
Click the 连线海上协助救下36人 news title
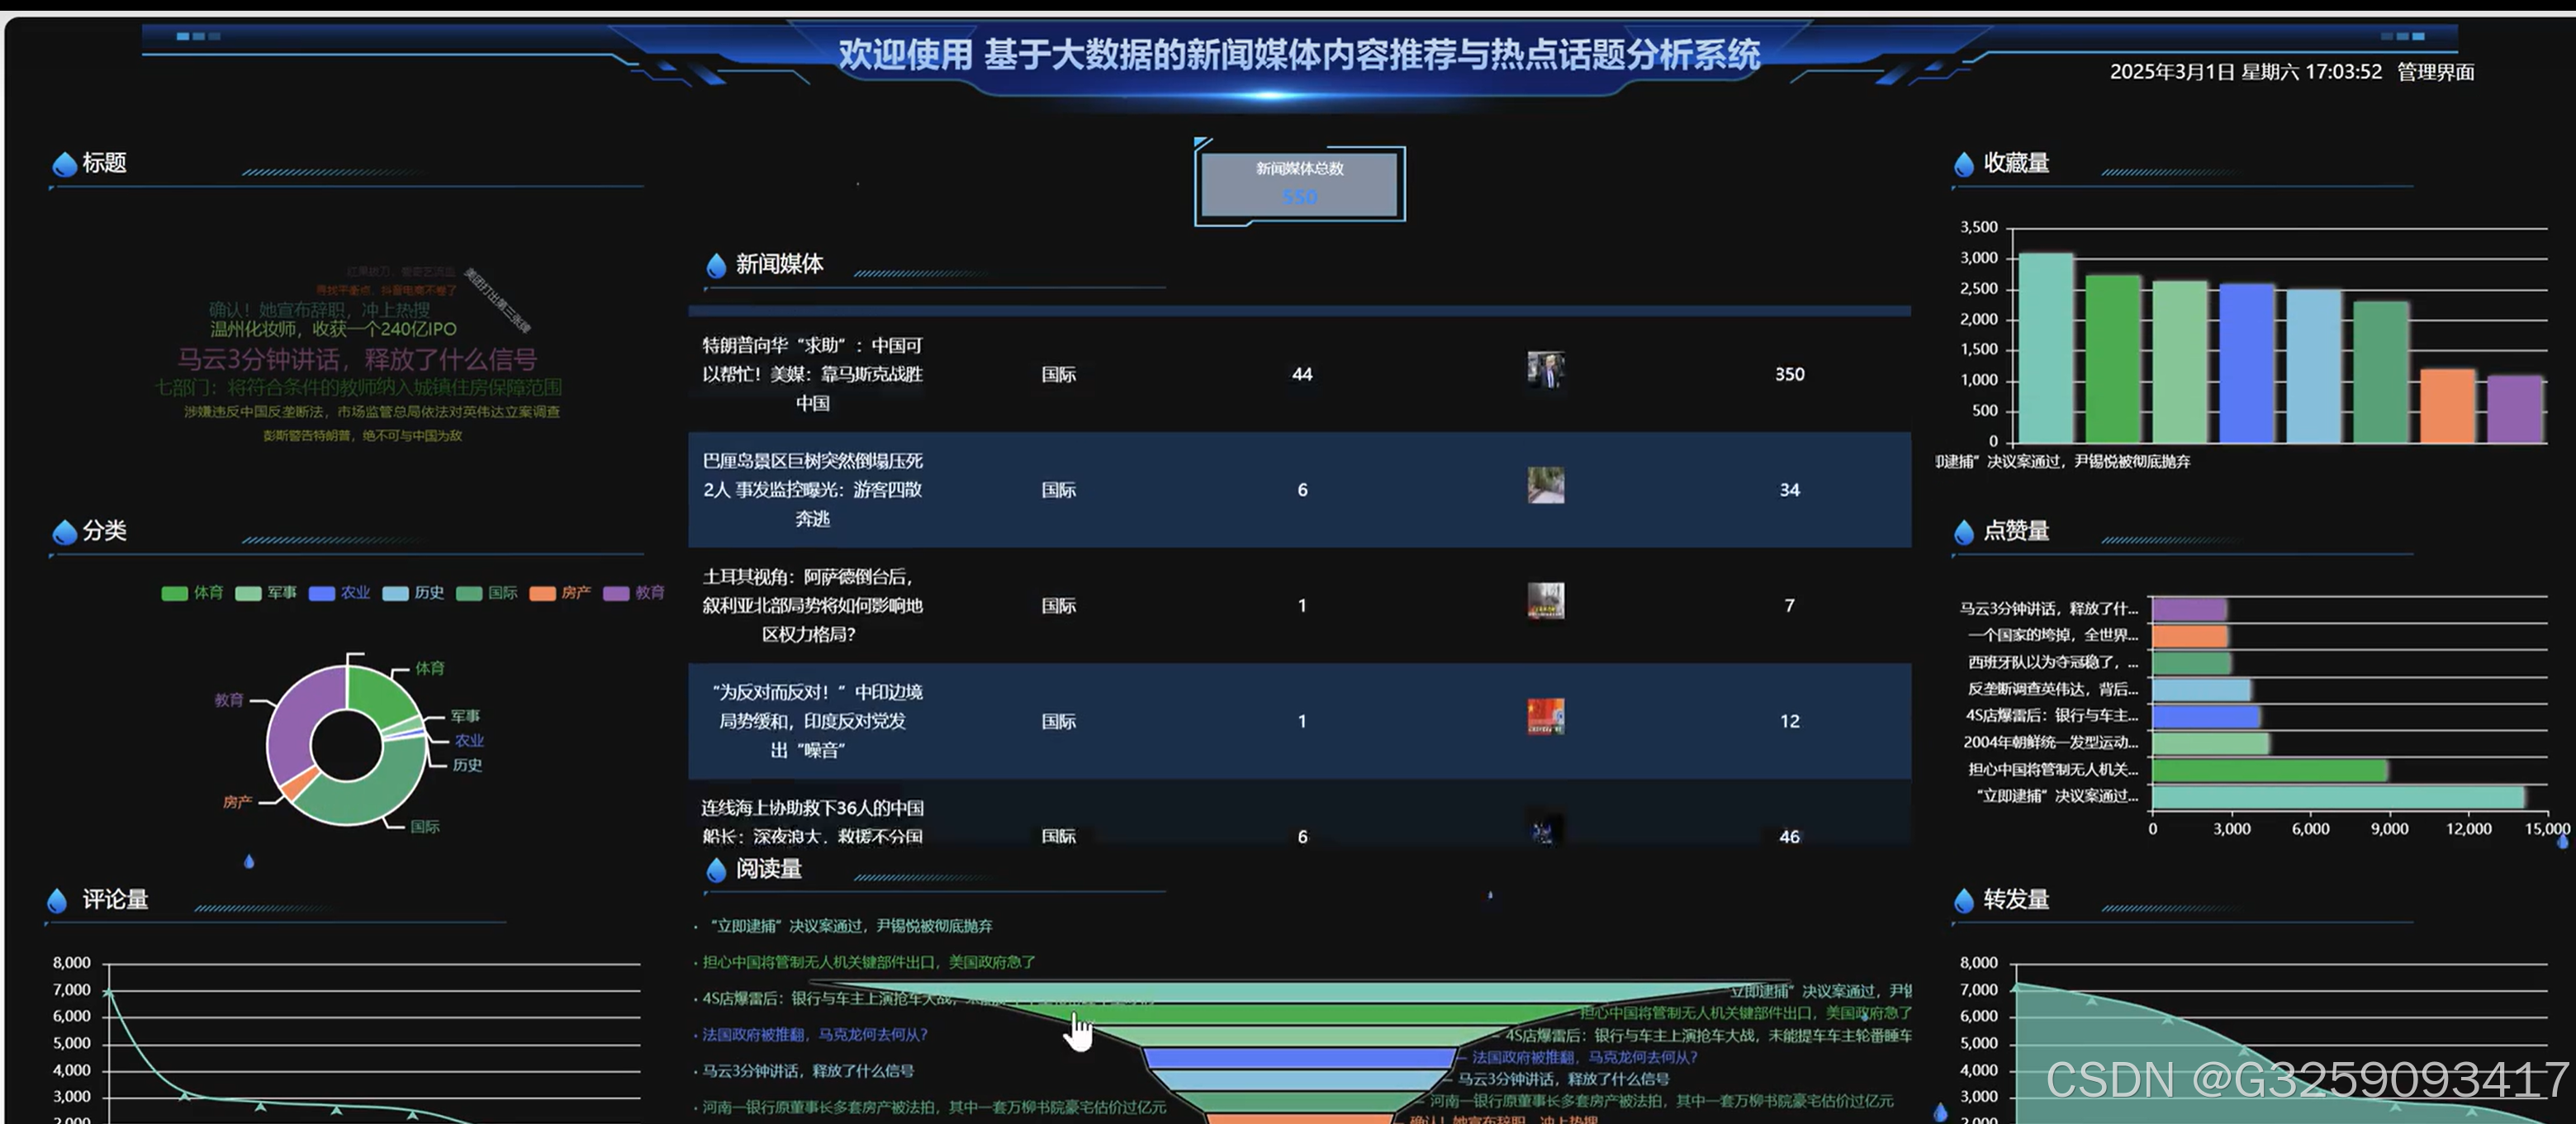[812, 822]
